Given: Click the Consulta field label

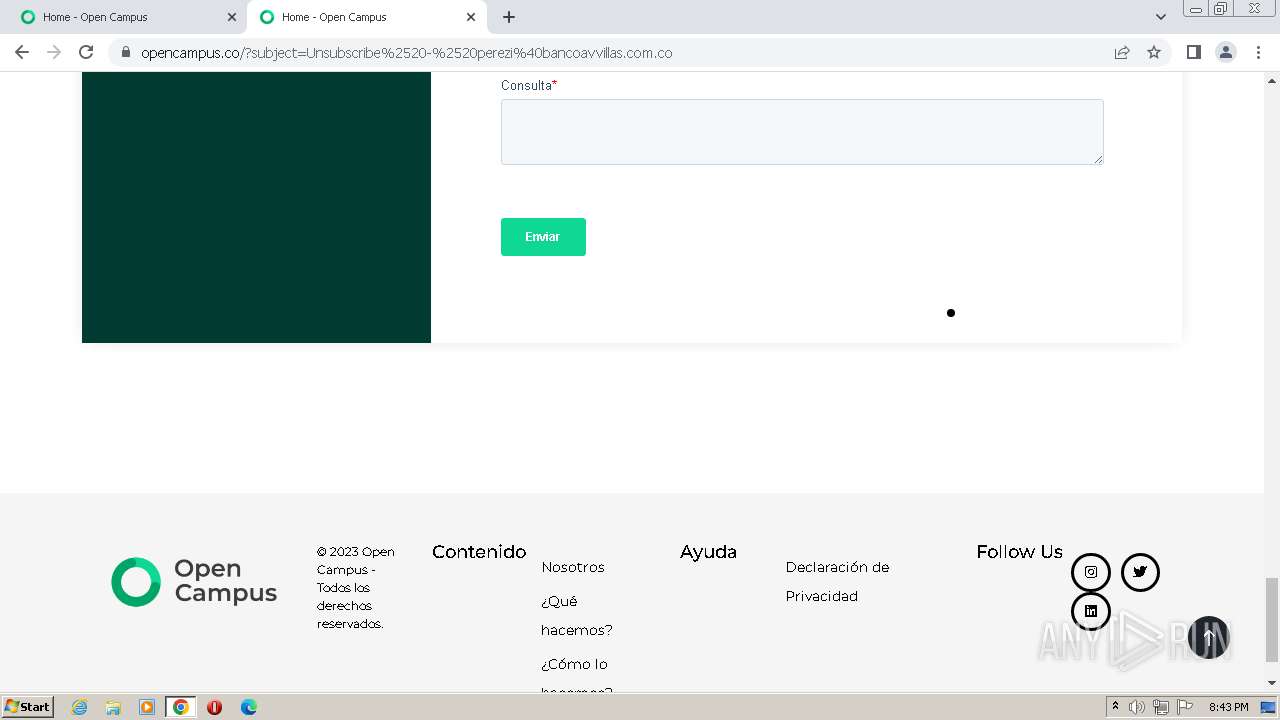Looking at the screenshot, I should click(x=529, y=85).
